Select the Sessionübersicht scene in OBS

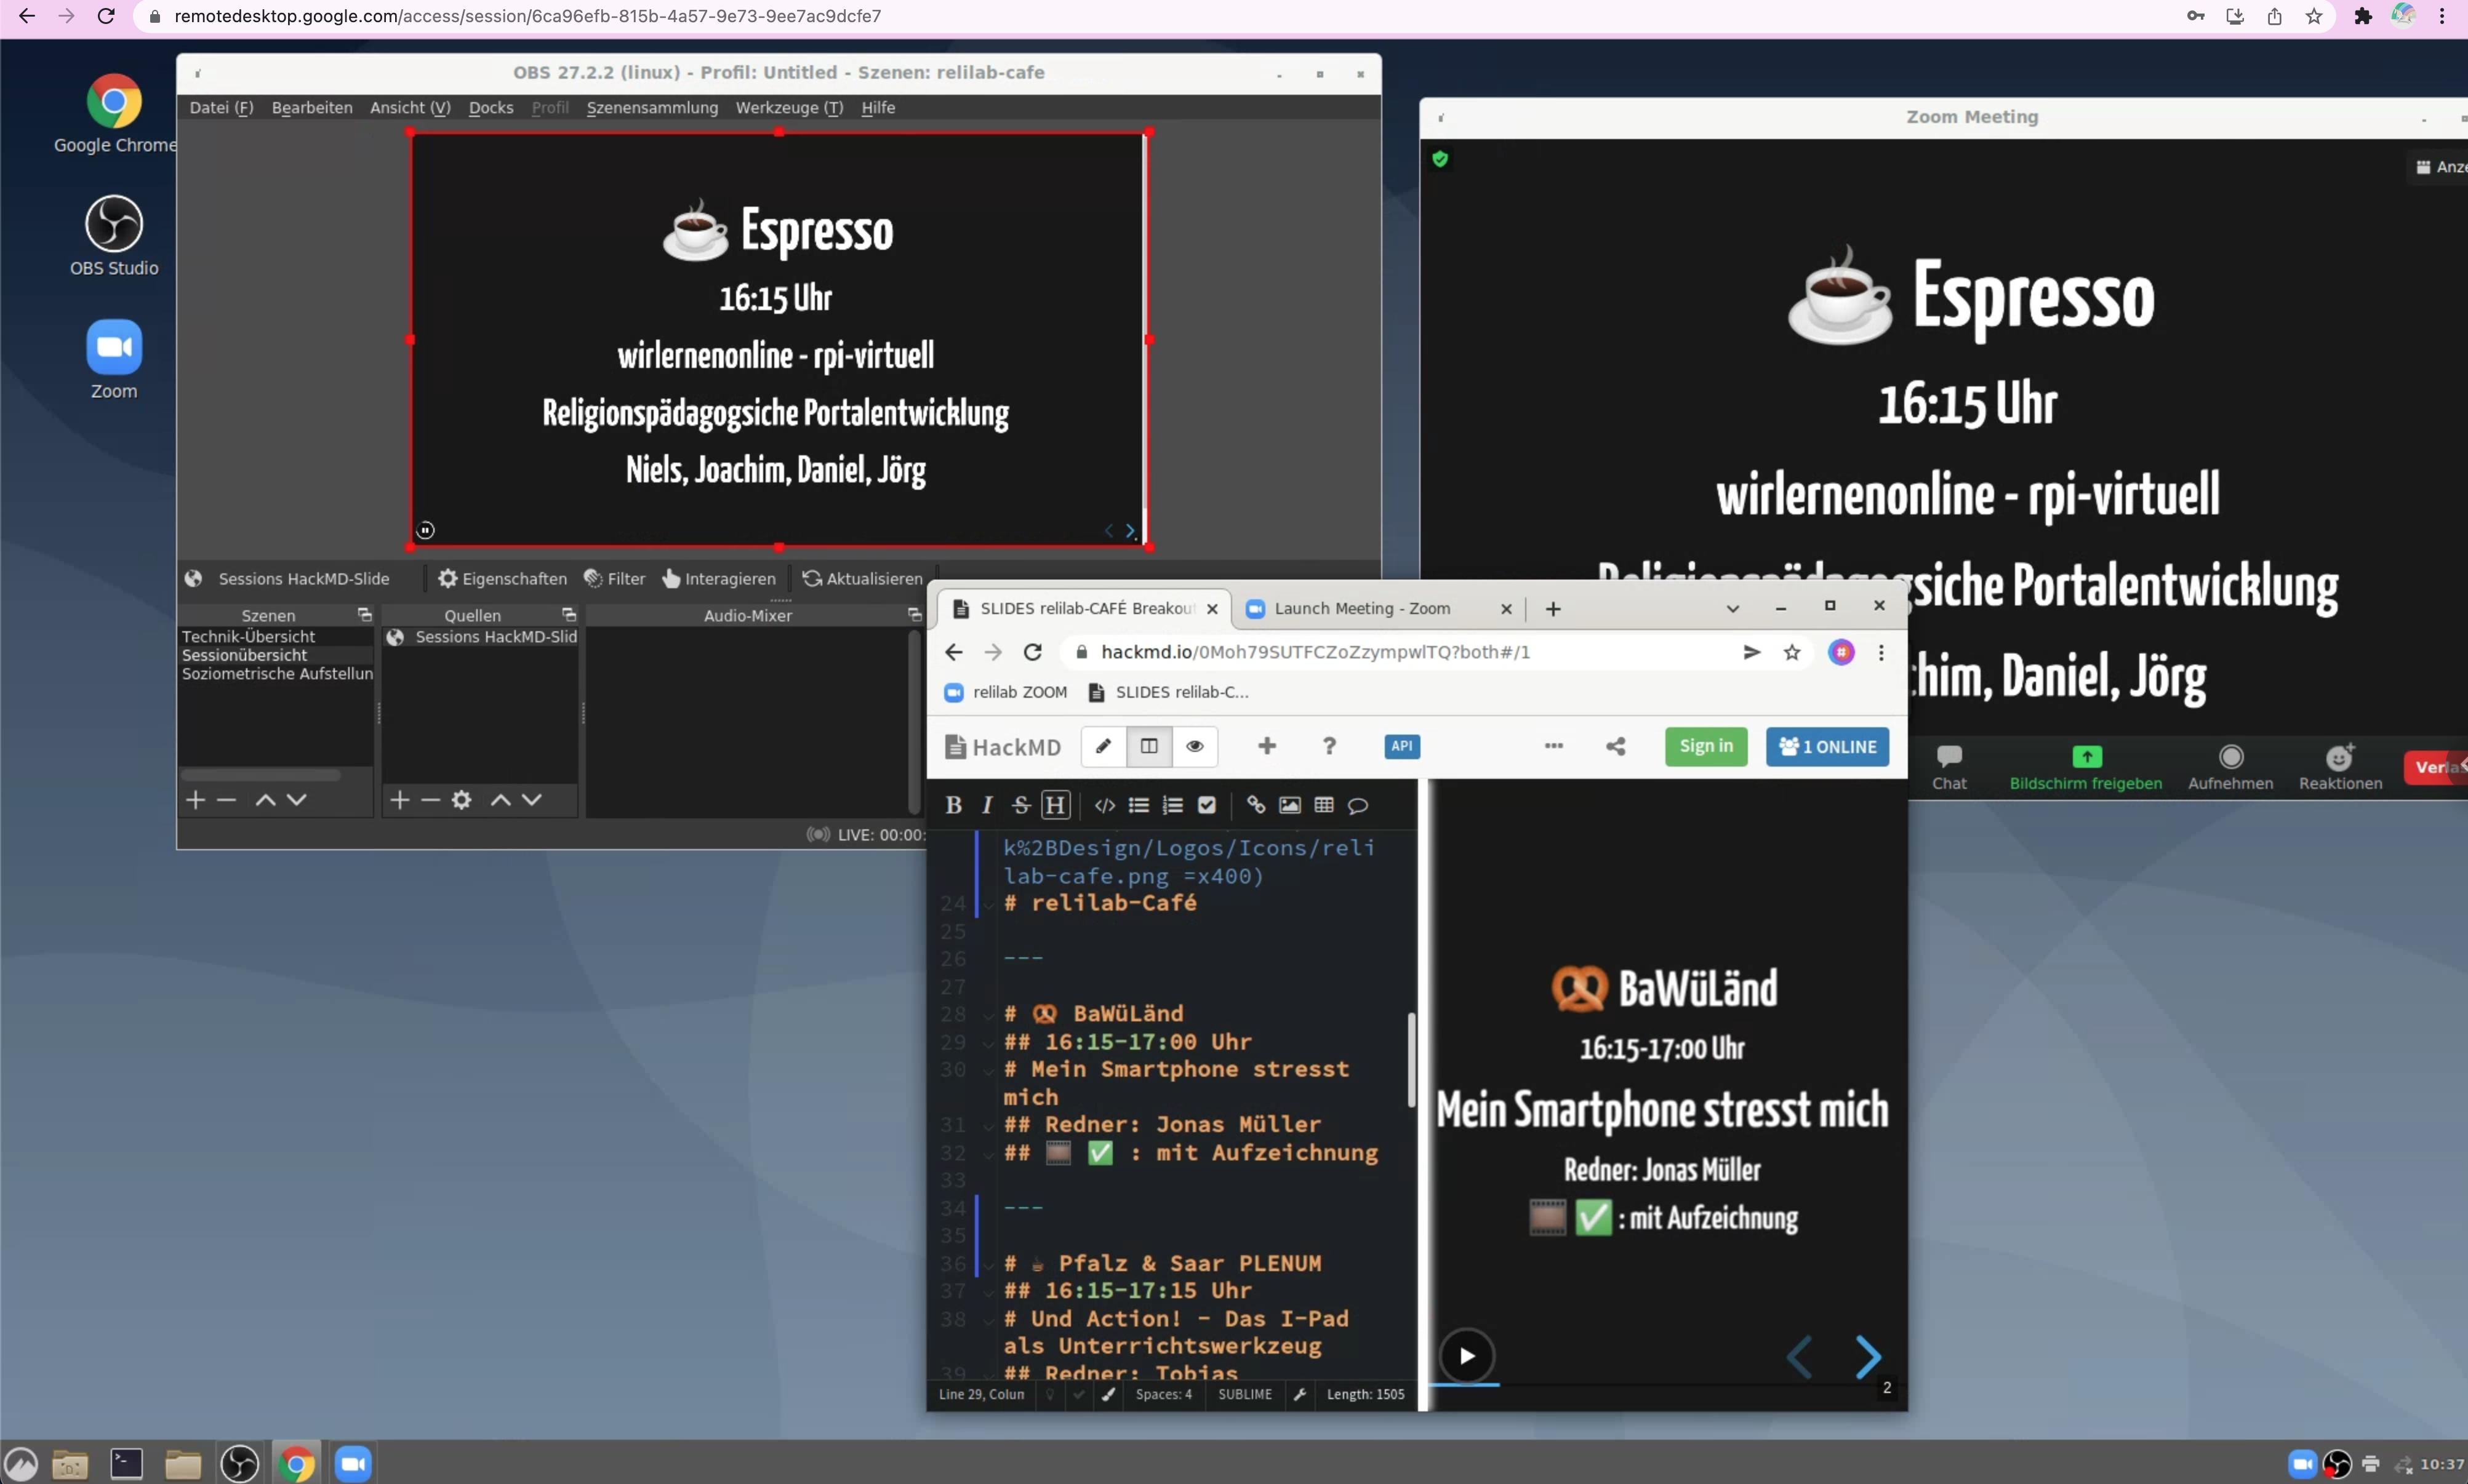click(245, 655)
